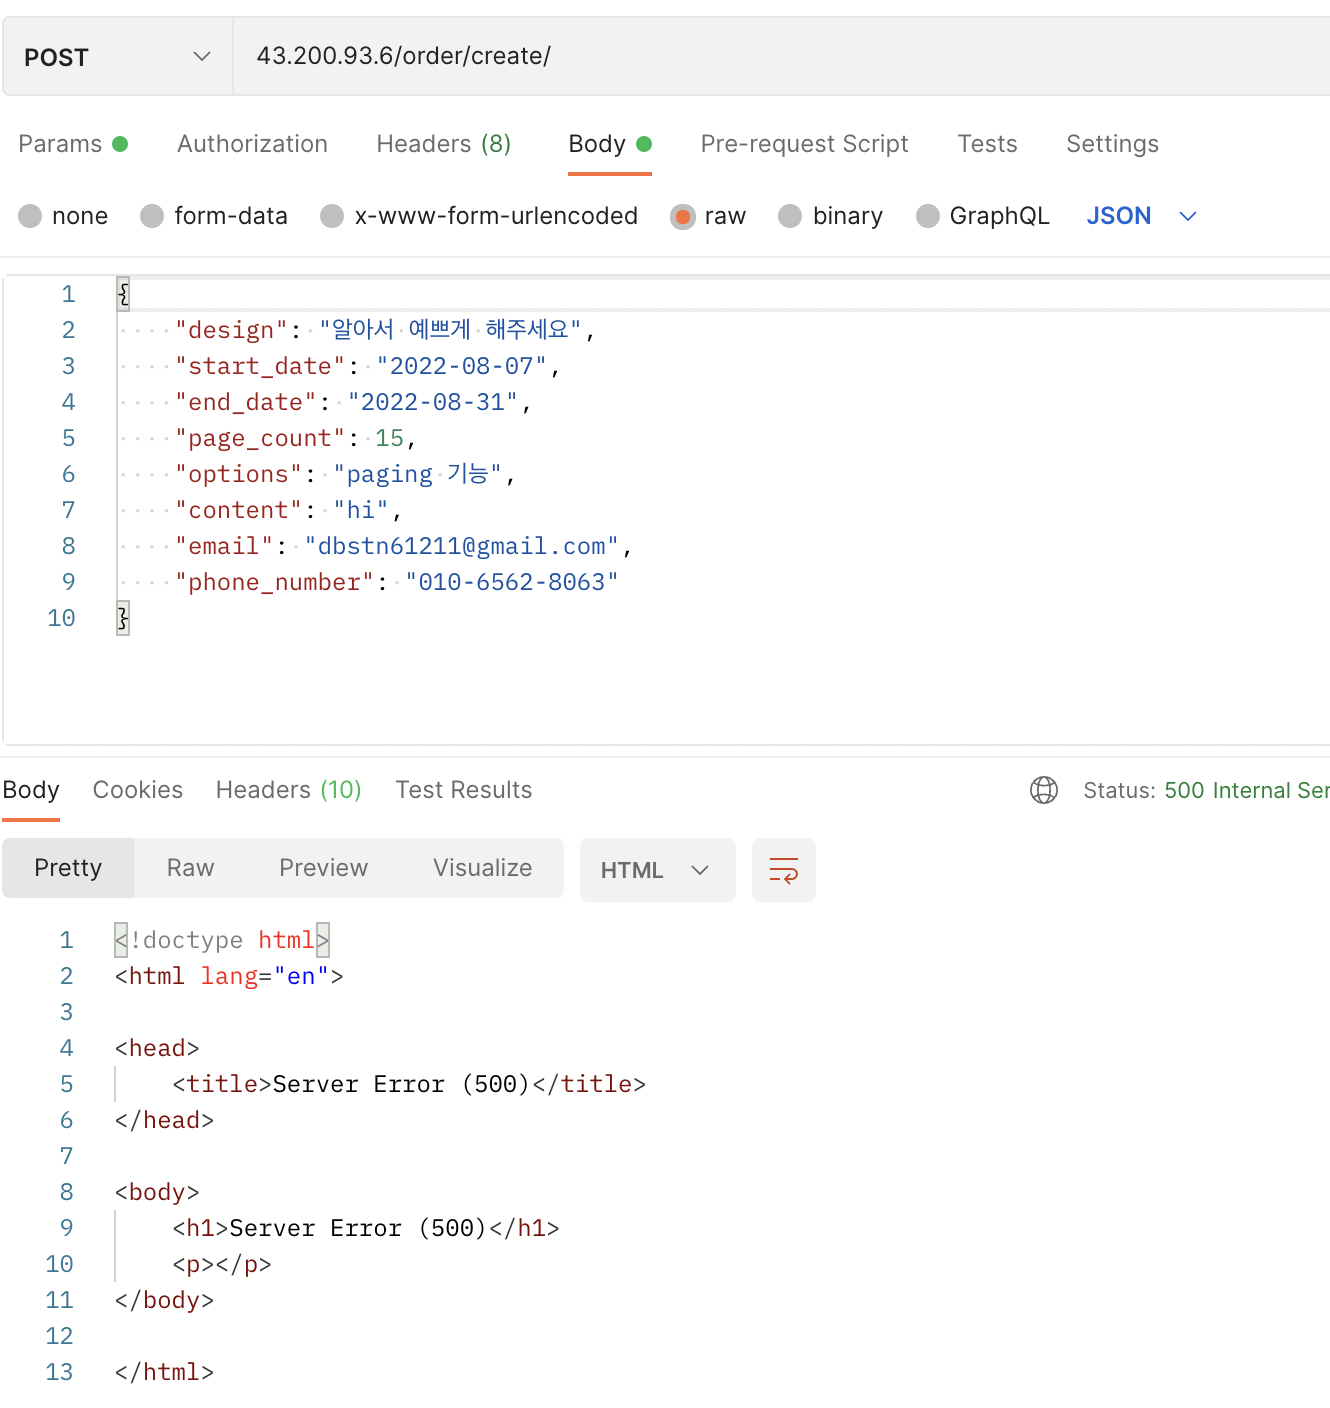The width and height of the screenshot is (1330, 1408).
Task: Click the request URL field
Action: coord(782,57)
